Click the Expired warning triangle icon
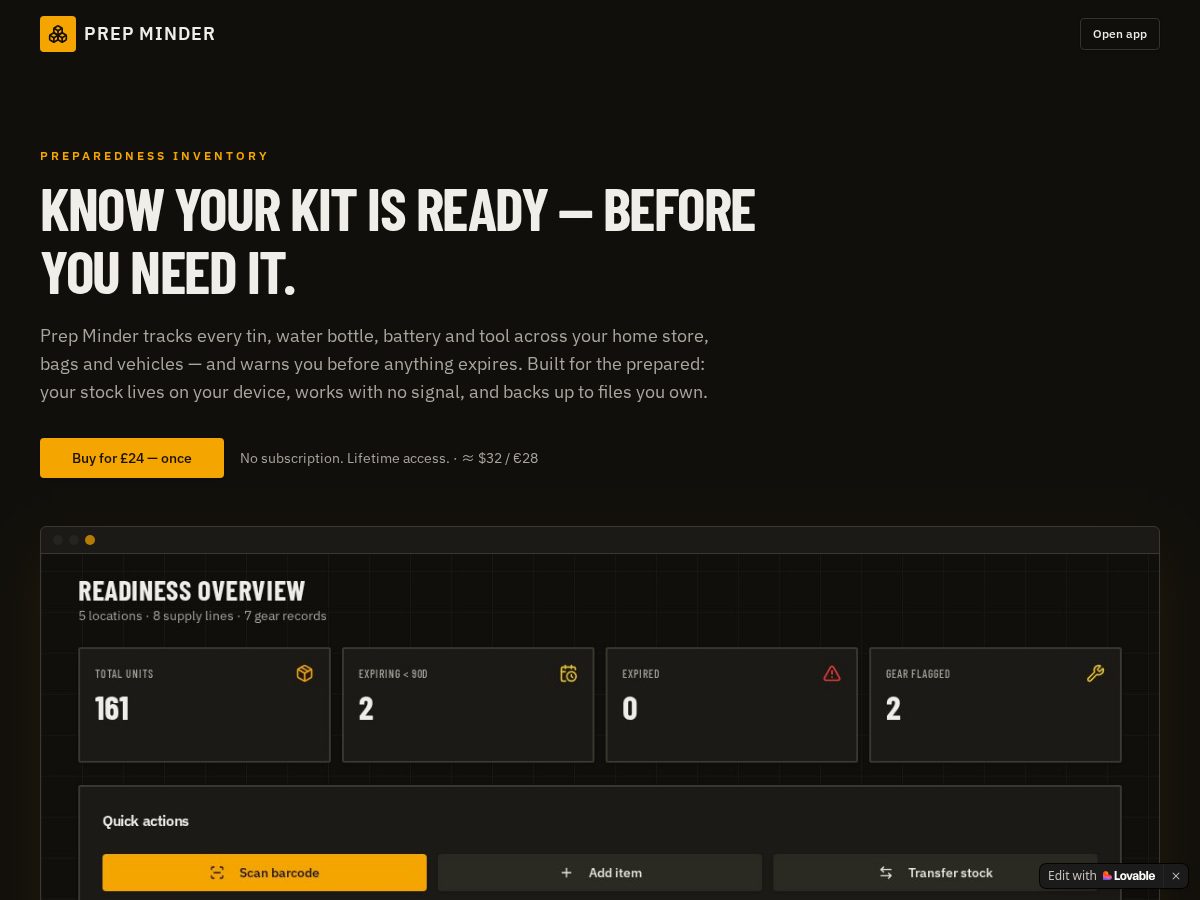Screen dimensions: 1200x900 coord(832,674)
